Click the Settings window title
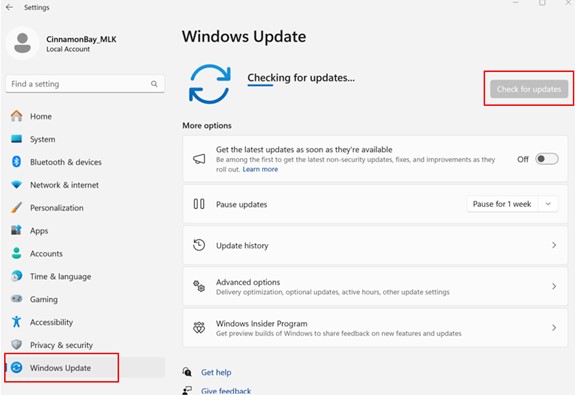This screenshot has height=395, width=575. tap(37, 7)
